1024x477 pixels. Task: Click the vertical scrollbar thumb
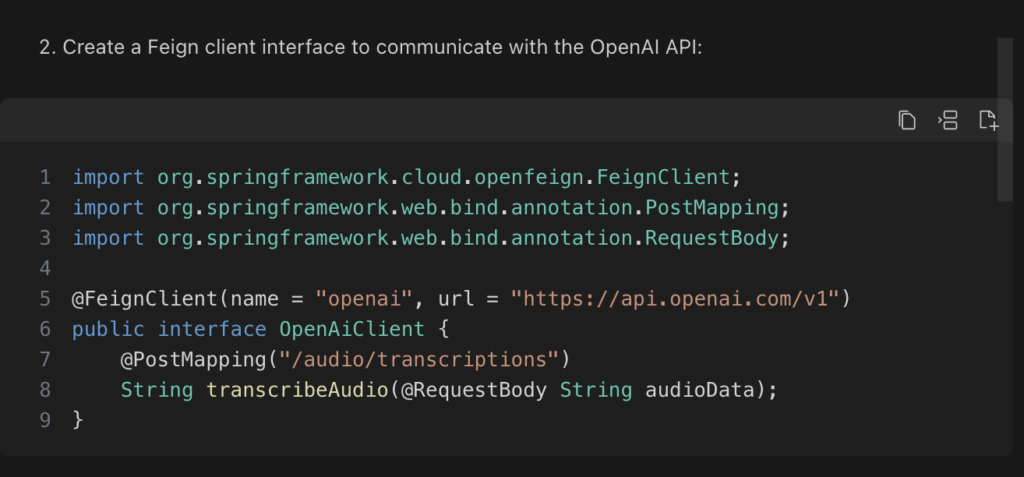(1005, 119)
